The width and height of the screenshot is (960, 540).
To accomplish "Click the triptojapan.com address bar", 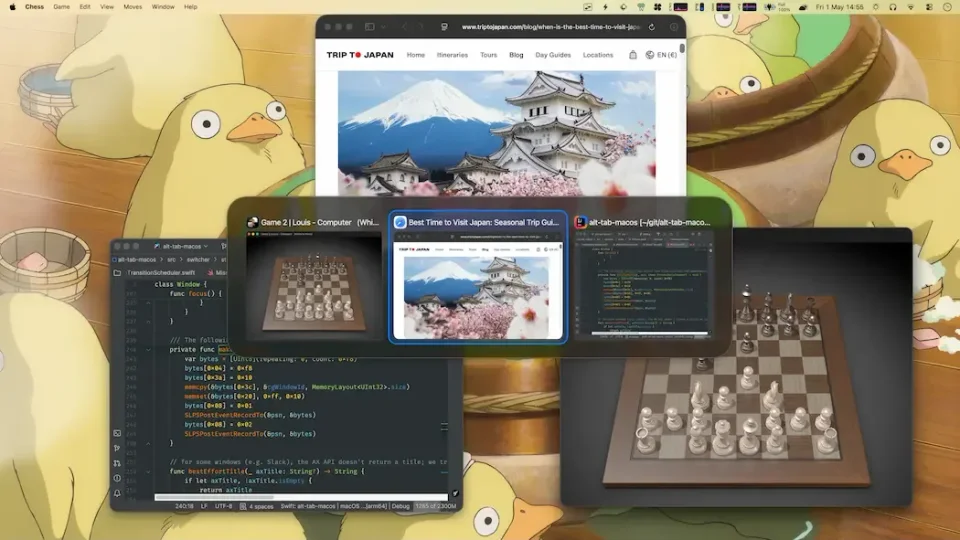I will [x=550, y=27].
